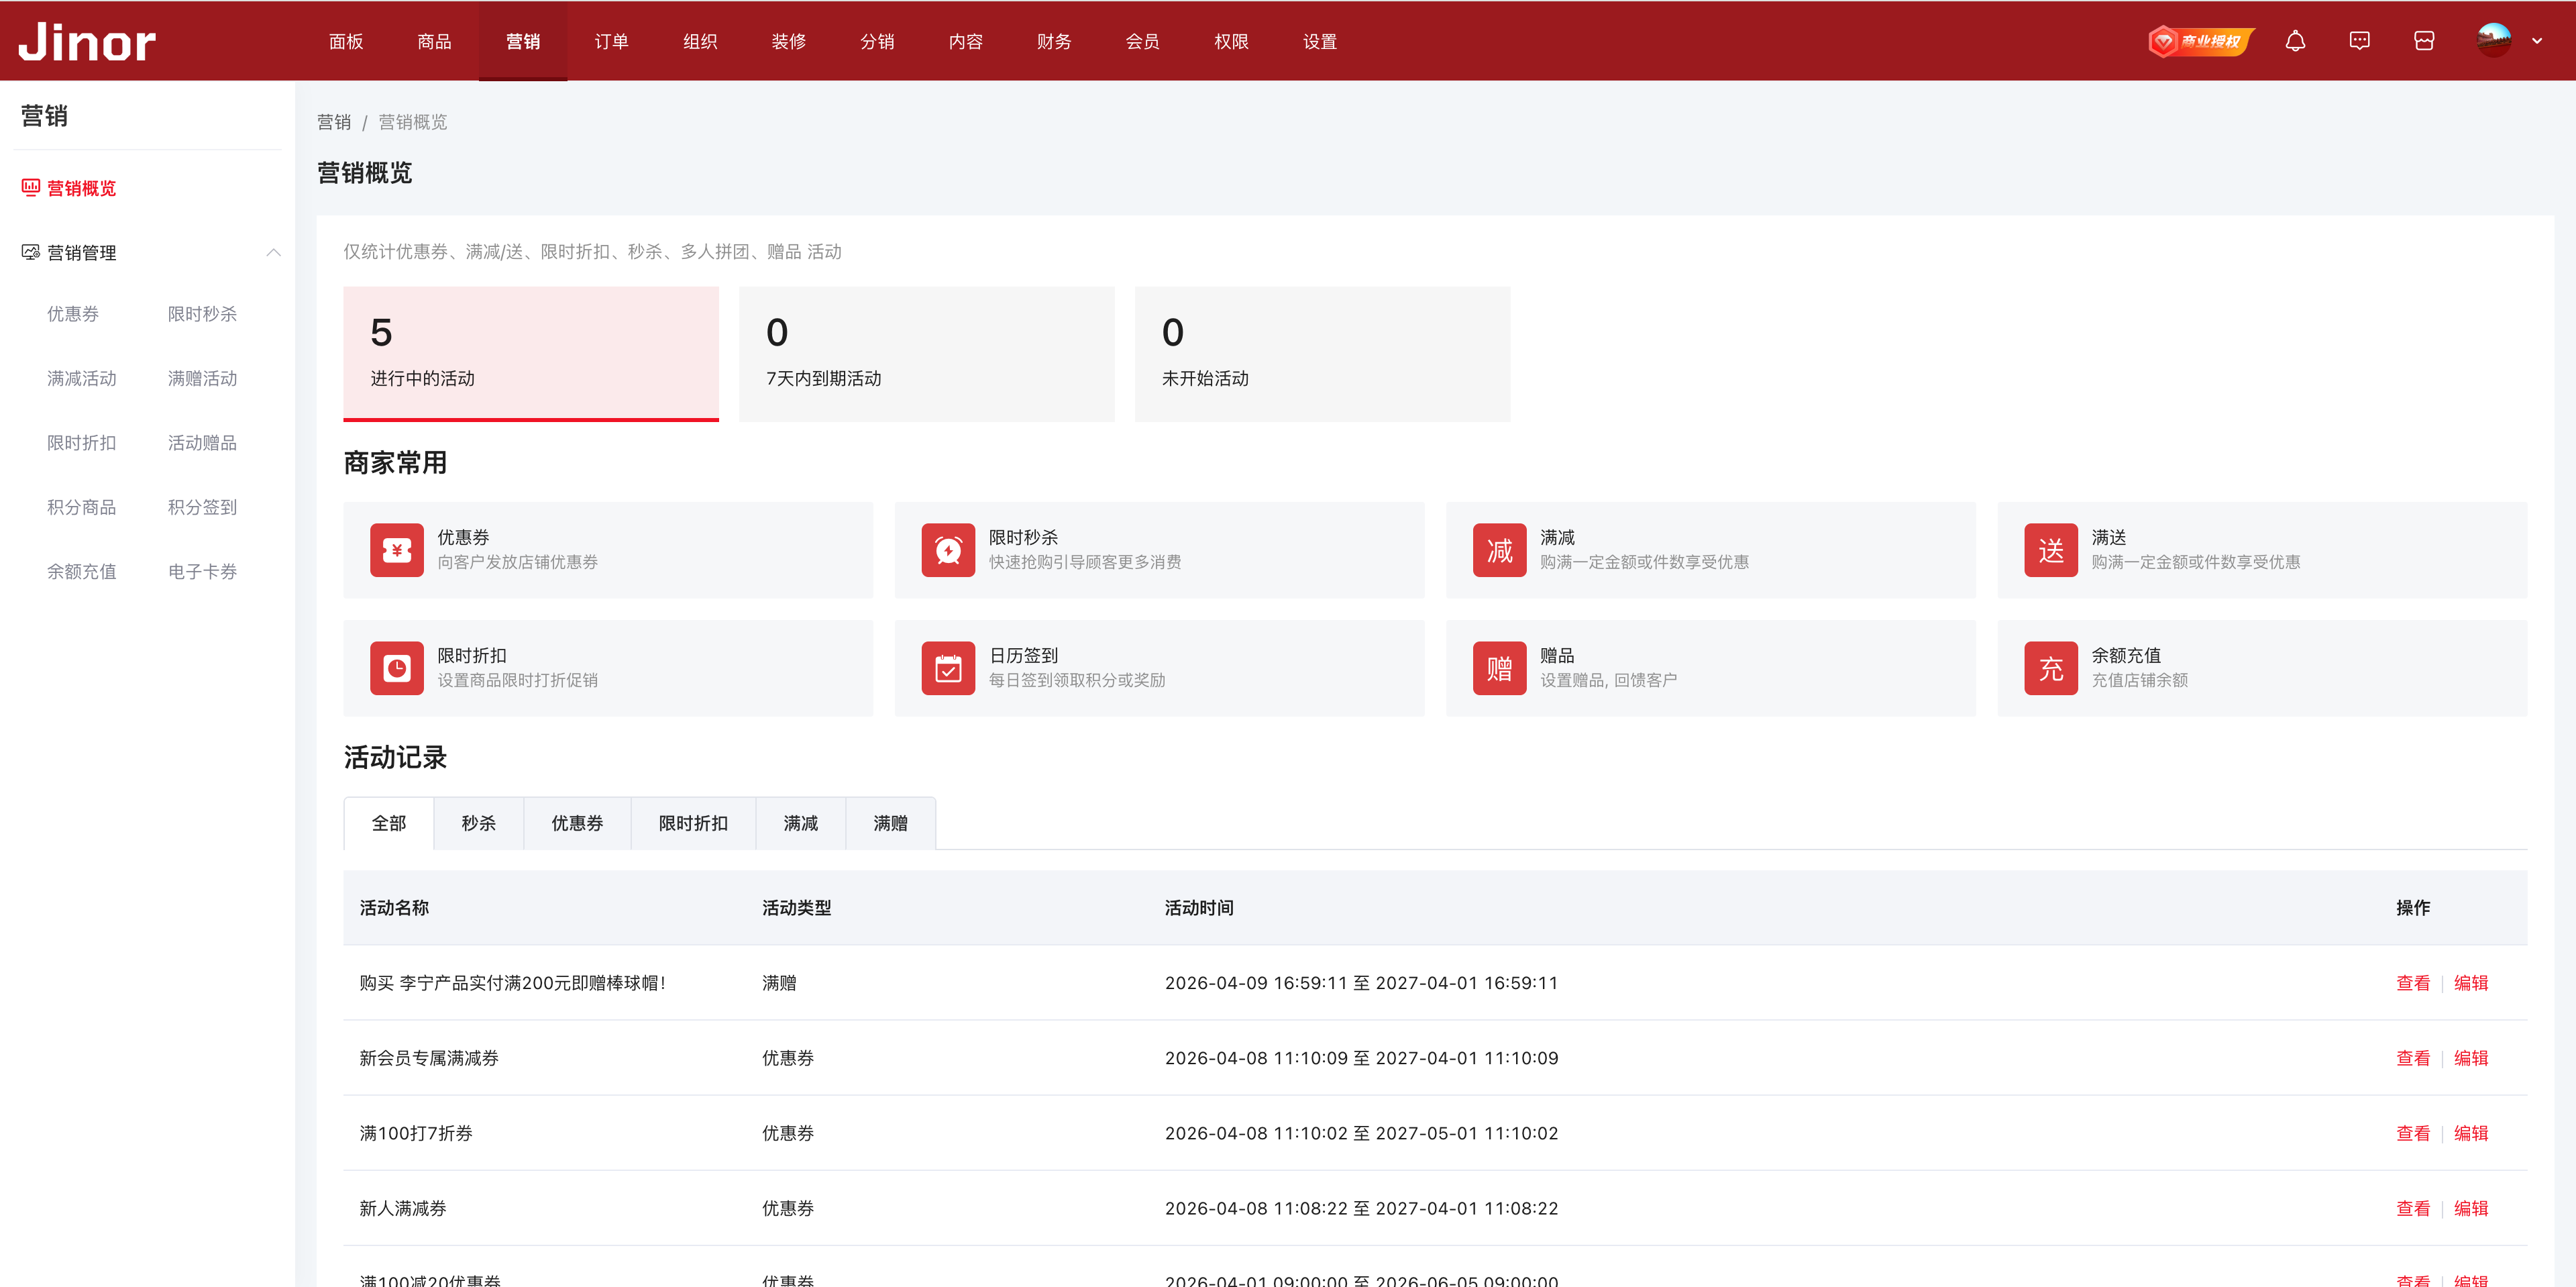Click the 日历签到 calendar icon
2576x1287 pixels.
948,668
